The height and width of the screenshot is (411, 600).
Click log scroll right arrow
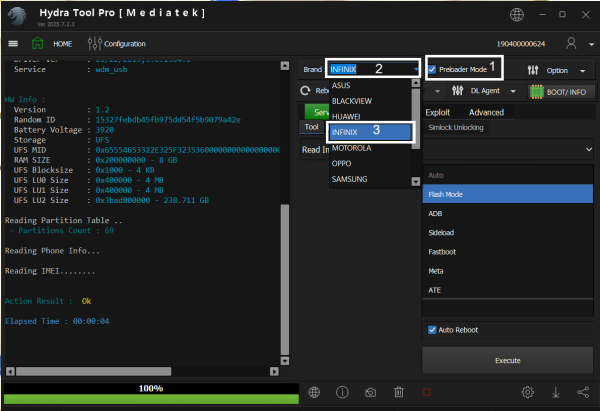tap(274, 371)
